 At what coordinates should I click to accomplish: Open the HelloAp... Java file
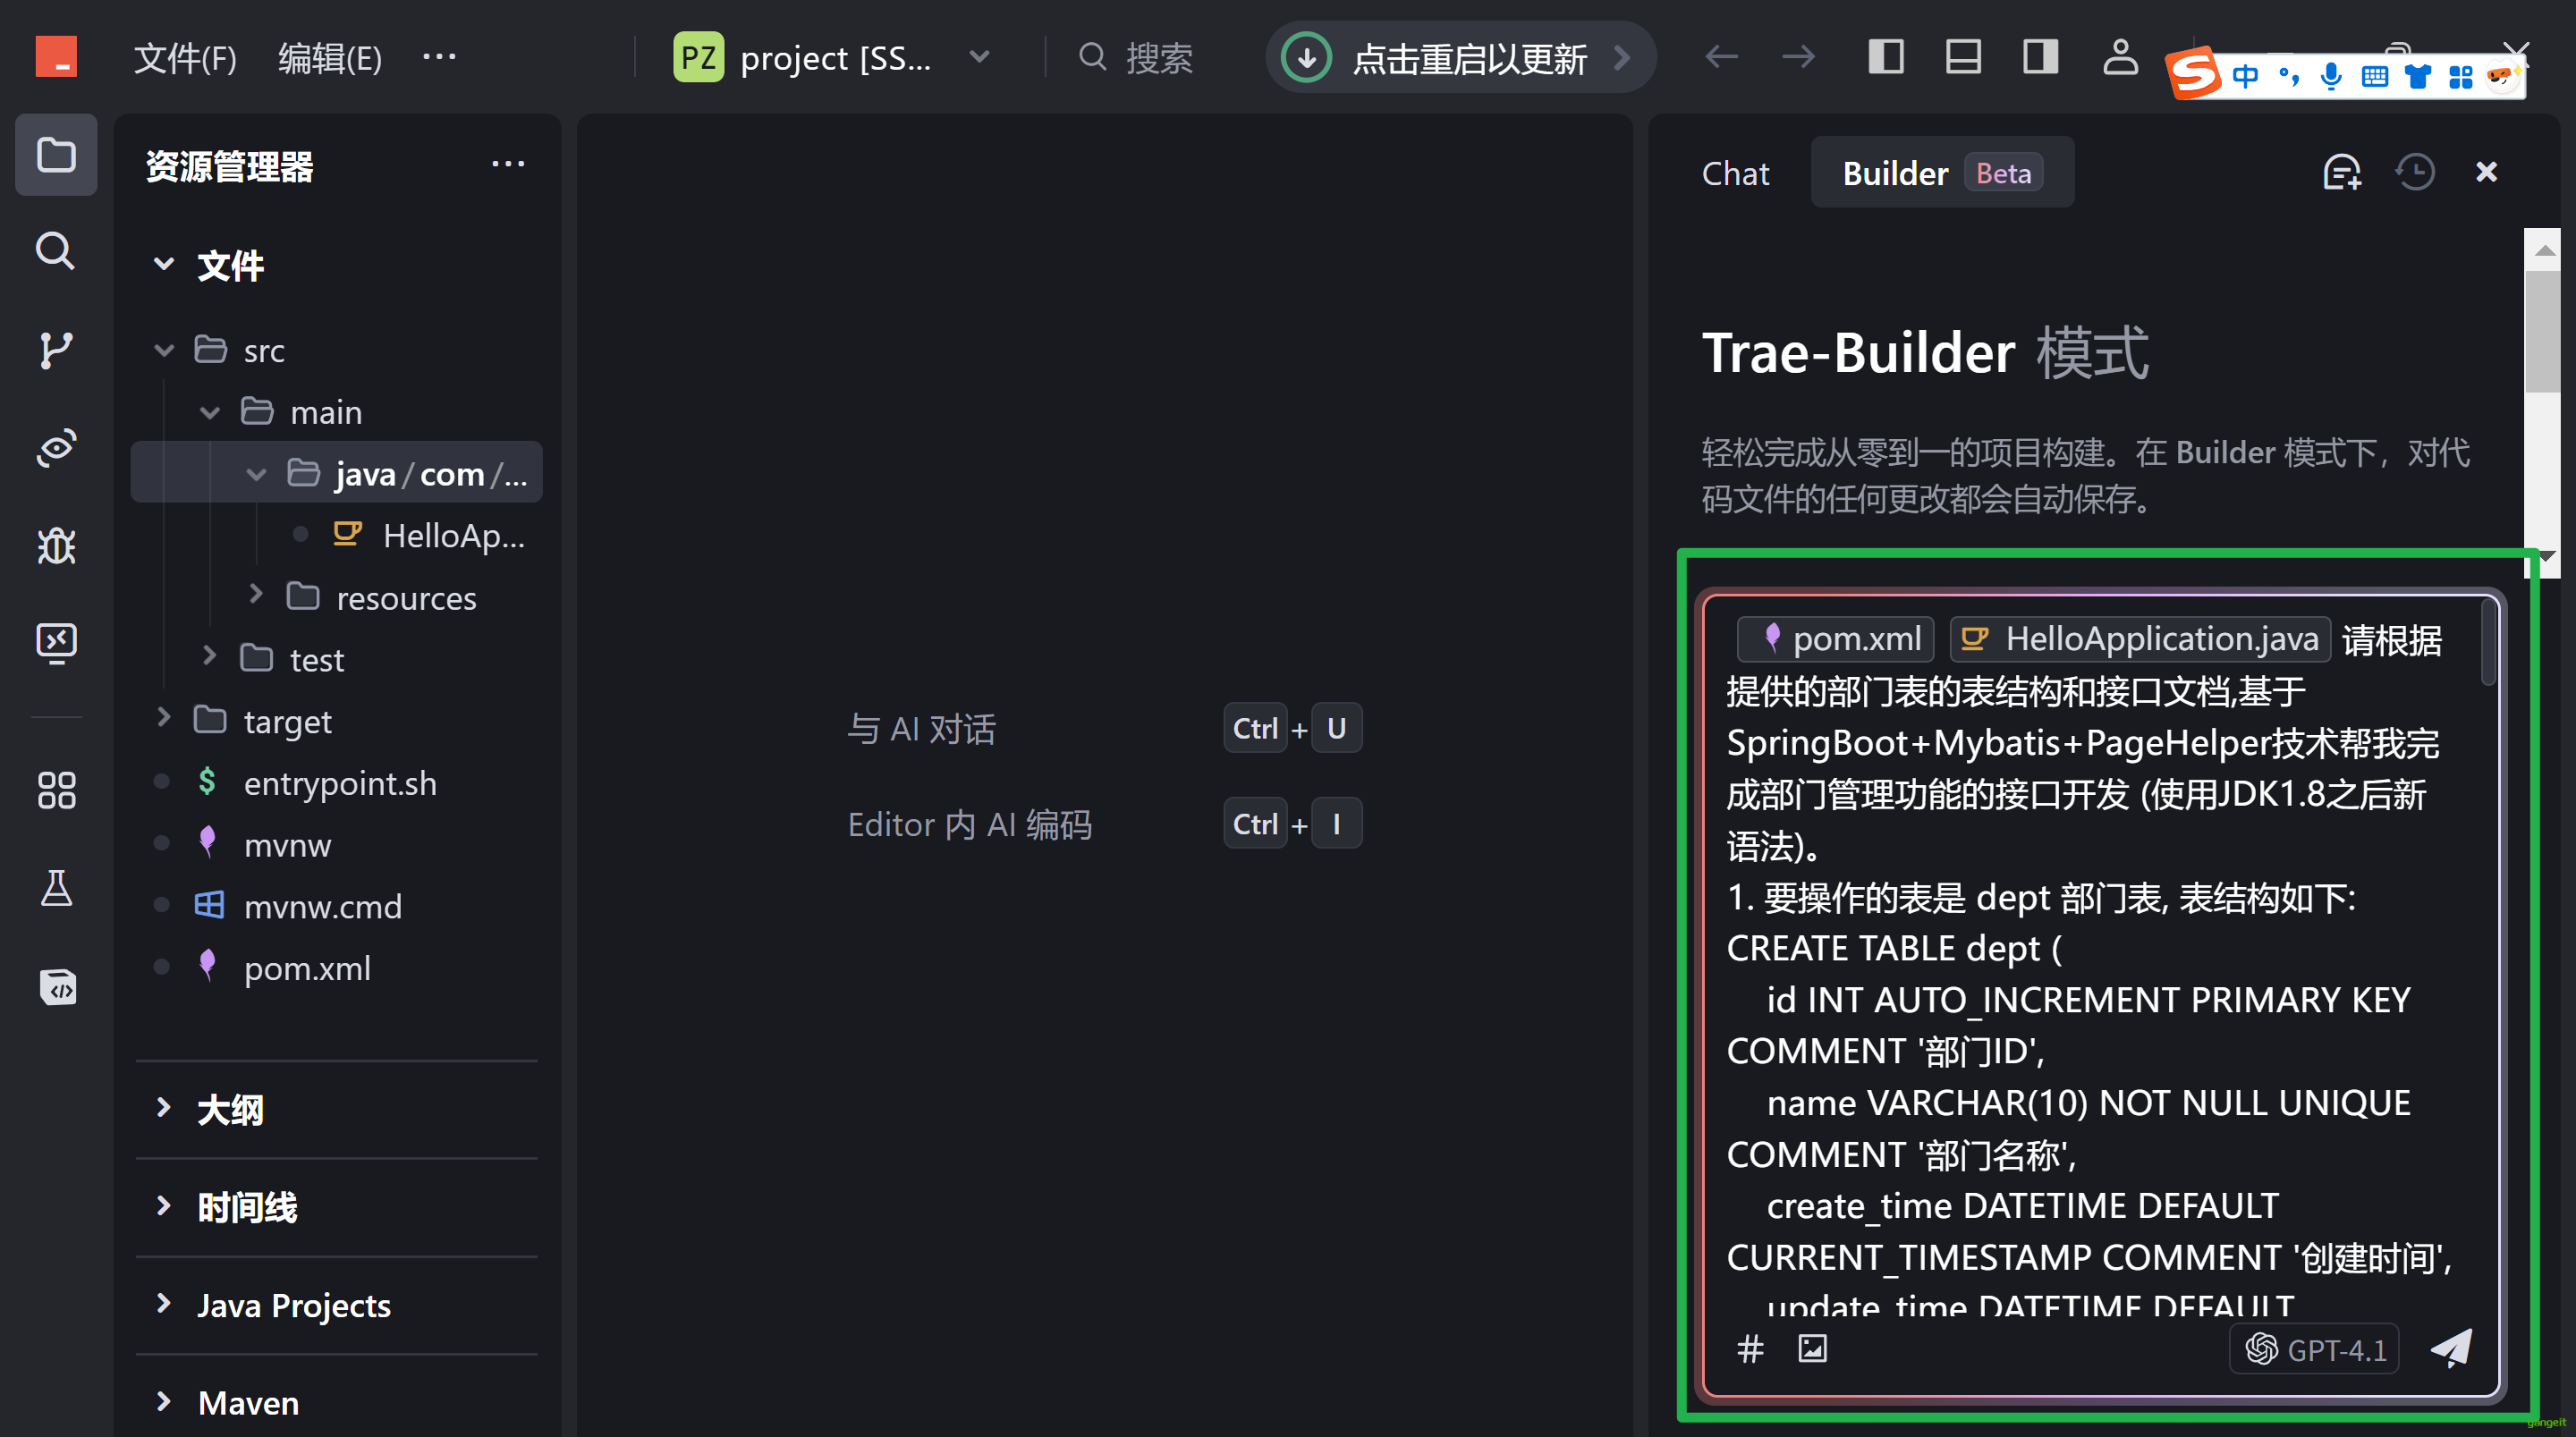point(430,536)
